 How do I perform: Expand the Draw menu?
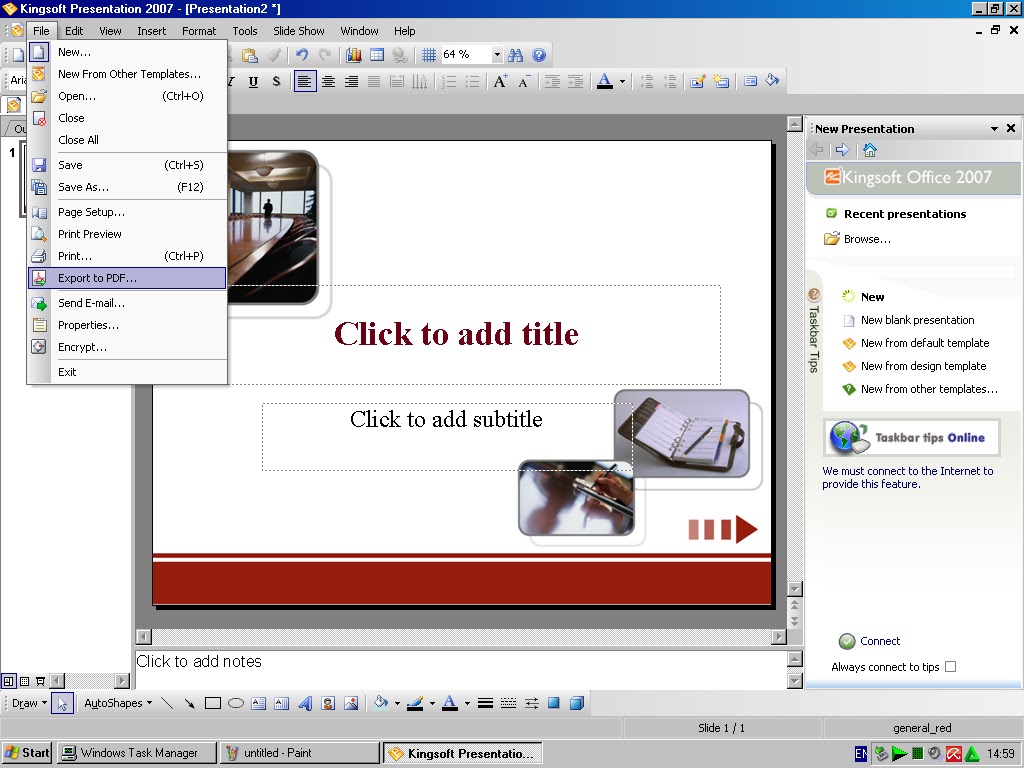click(25, 702)
